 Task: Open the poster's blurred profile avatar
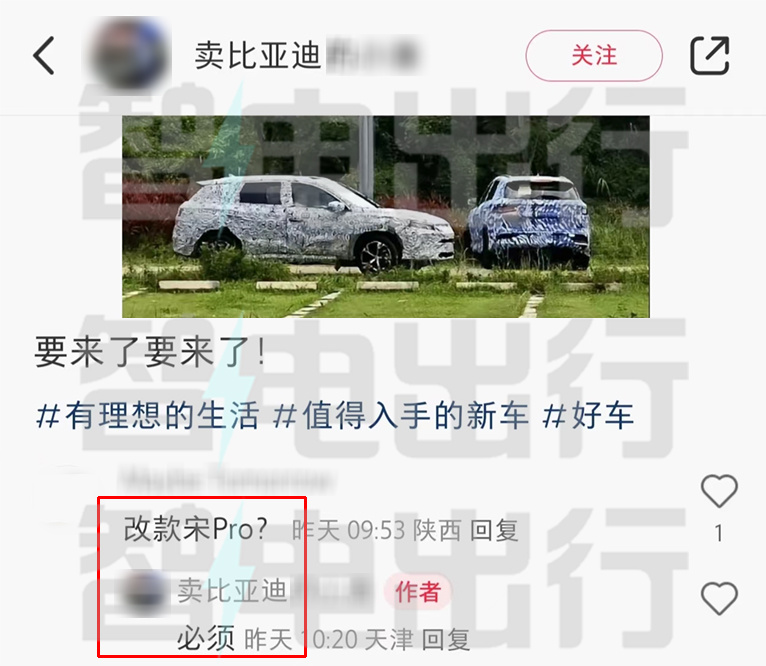tap(129, 53)
